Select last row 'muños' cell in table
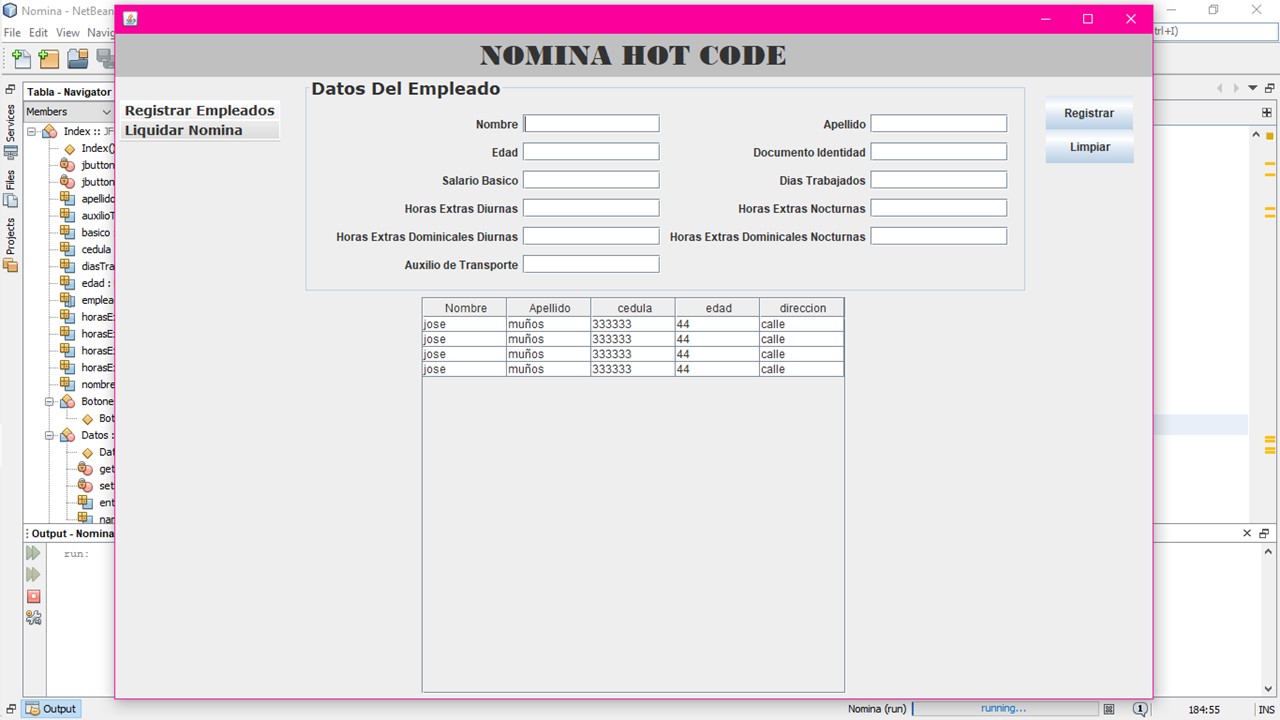This screenshot has height=720, width=1280. [548, 369]
